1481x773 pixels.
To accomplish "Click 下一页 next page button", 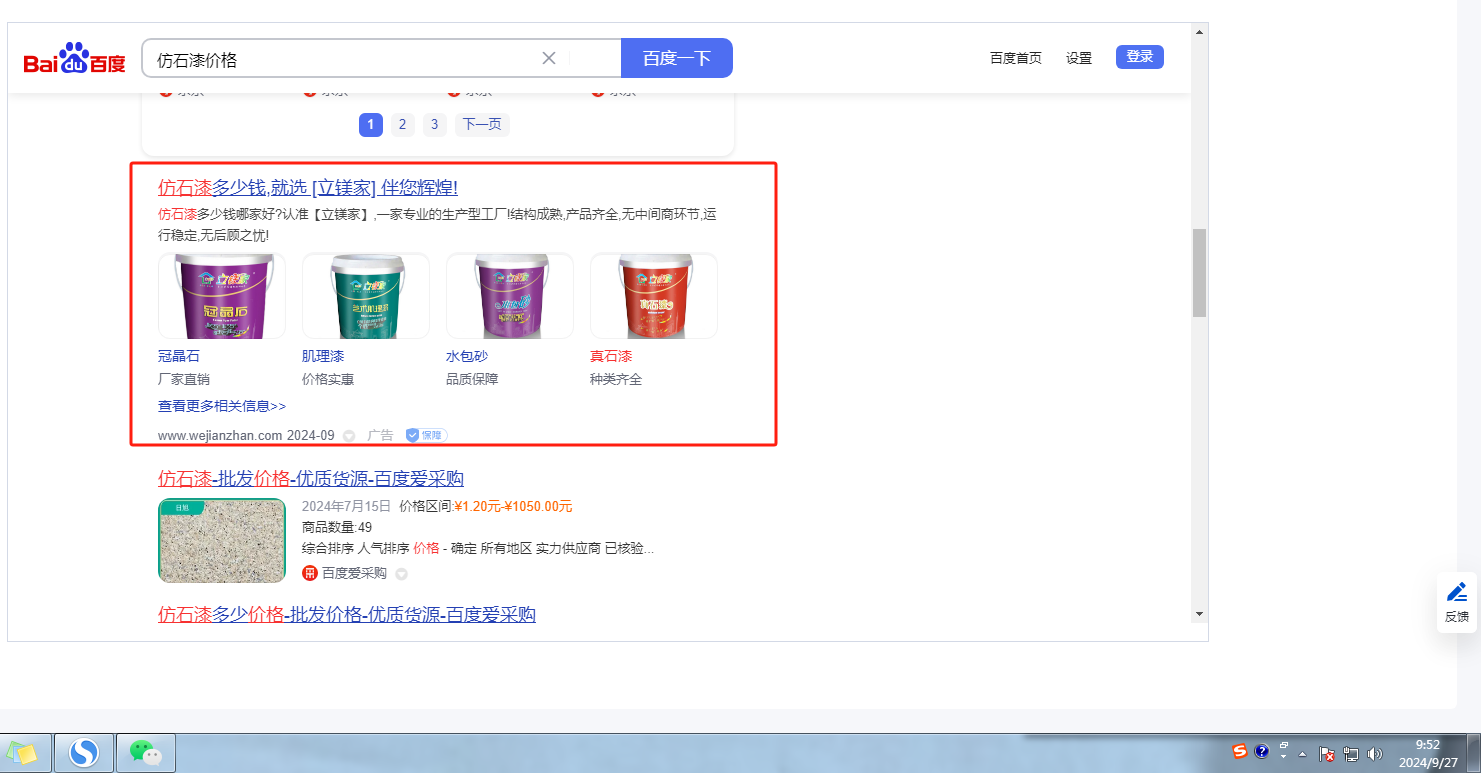I will point(482,125).
